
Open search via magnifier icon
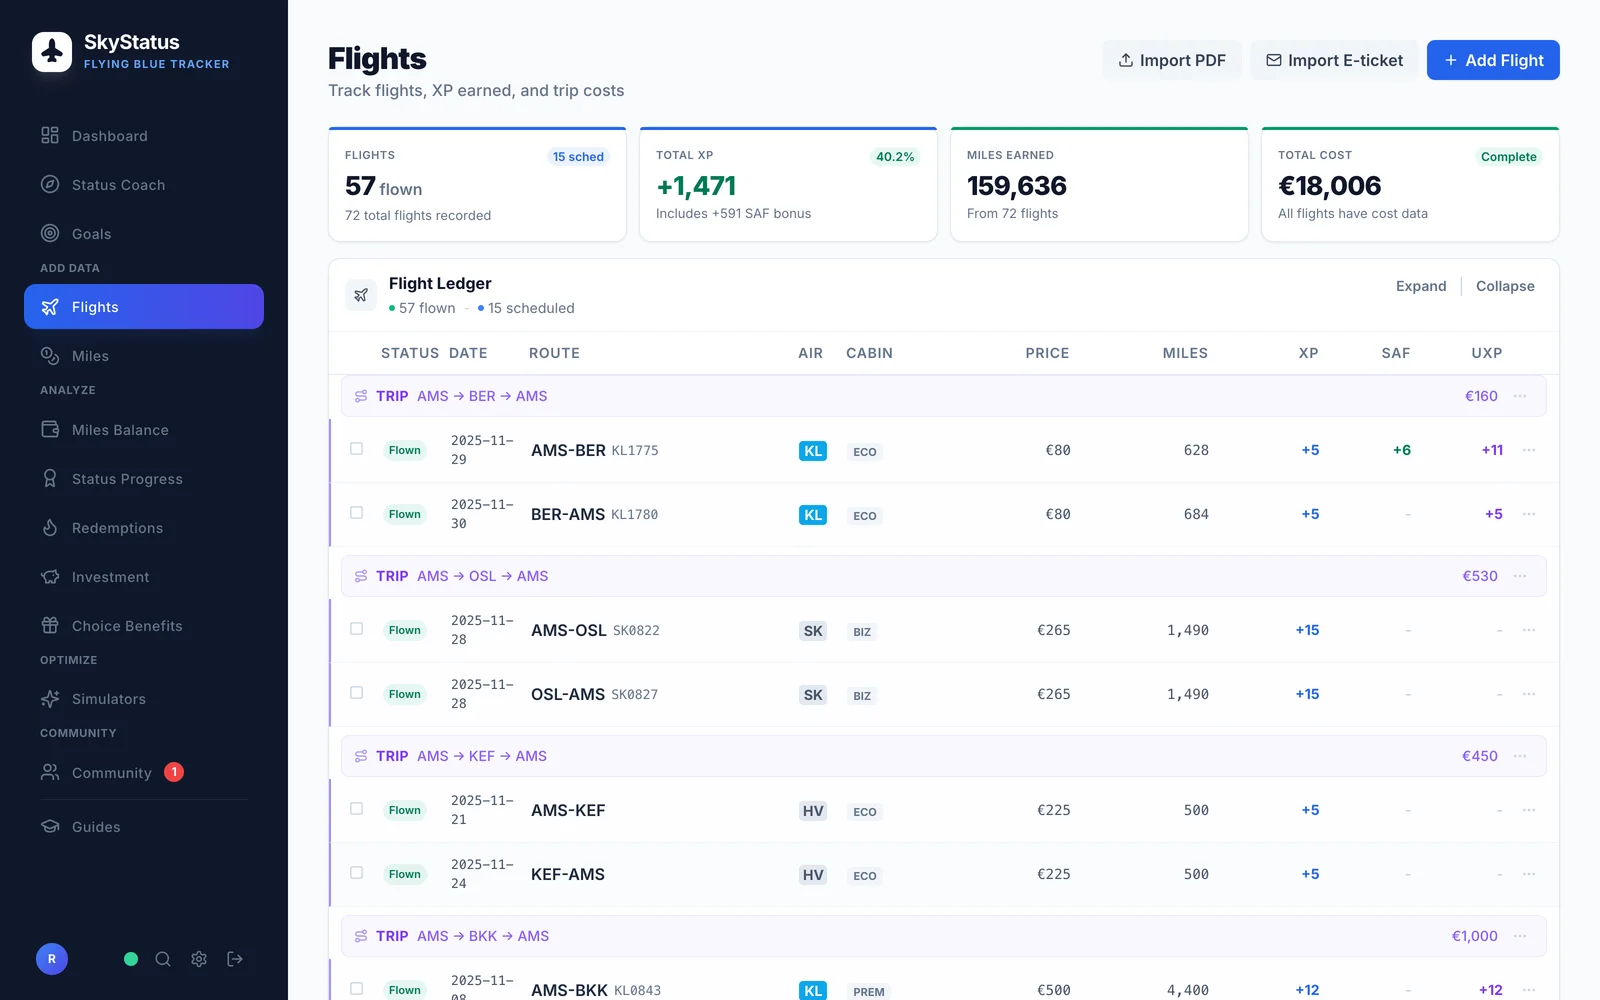tap(163, 959)
